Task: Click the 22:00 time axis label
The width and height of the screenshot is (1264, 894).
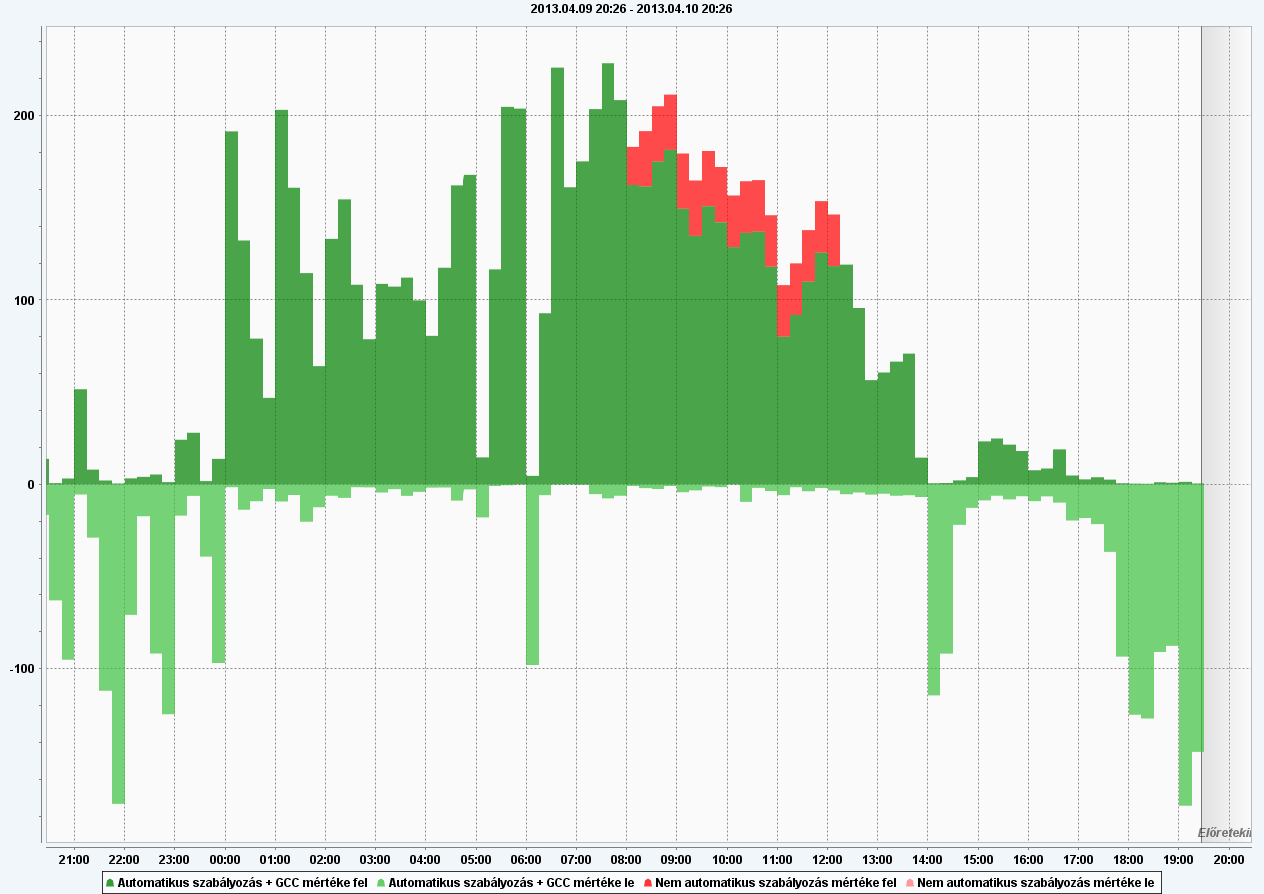Action: click(x=124, y=859)
